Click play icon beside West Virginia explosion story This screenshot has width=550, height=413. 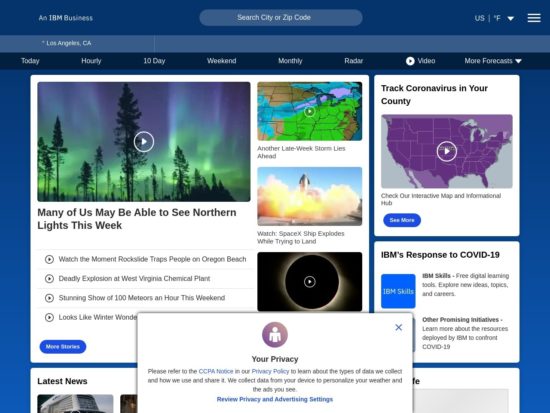point(49,279)
